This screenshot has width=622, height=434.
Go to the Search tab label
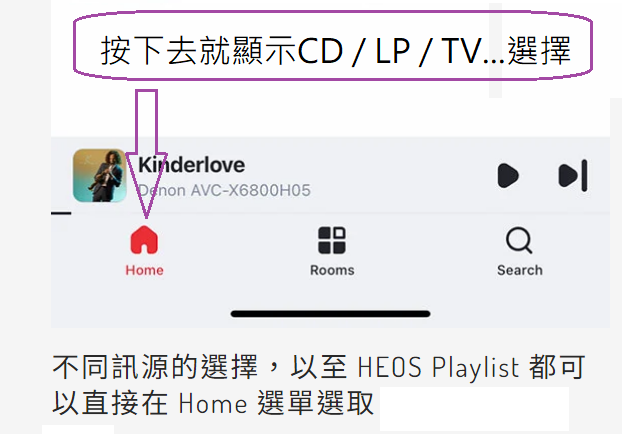tap(520, 270)
